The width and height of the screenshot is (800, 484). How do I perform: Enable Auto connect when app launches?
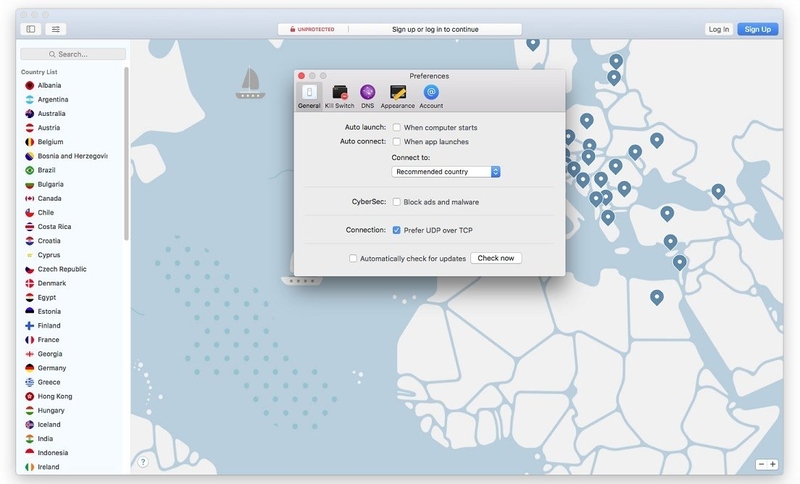click(396, 141)
